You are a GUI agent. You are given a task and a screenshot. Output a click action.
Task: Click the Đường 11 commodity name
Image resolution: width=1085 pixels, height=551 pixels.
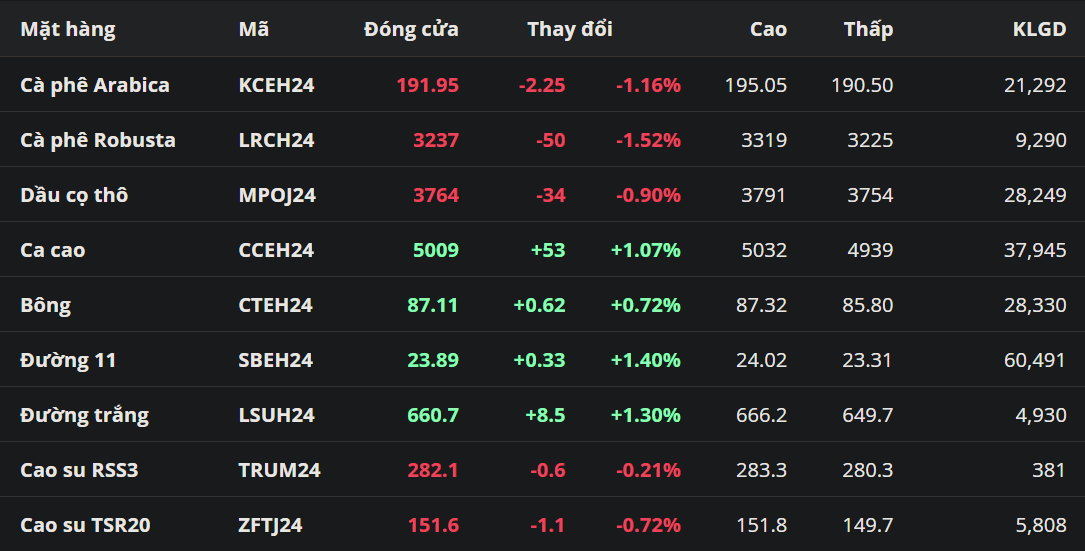tap(68, 360)
